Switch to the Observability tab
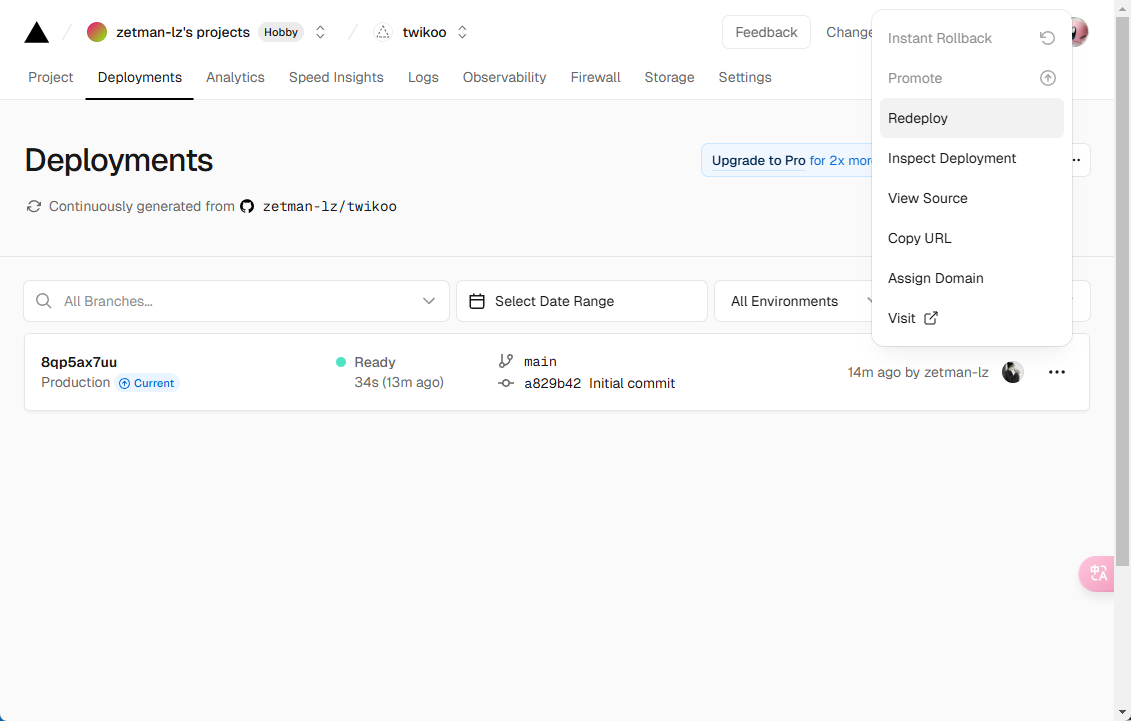Viewport: 1131px width, 721px height. click(504, 77)
